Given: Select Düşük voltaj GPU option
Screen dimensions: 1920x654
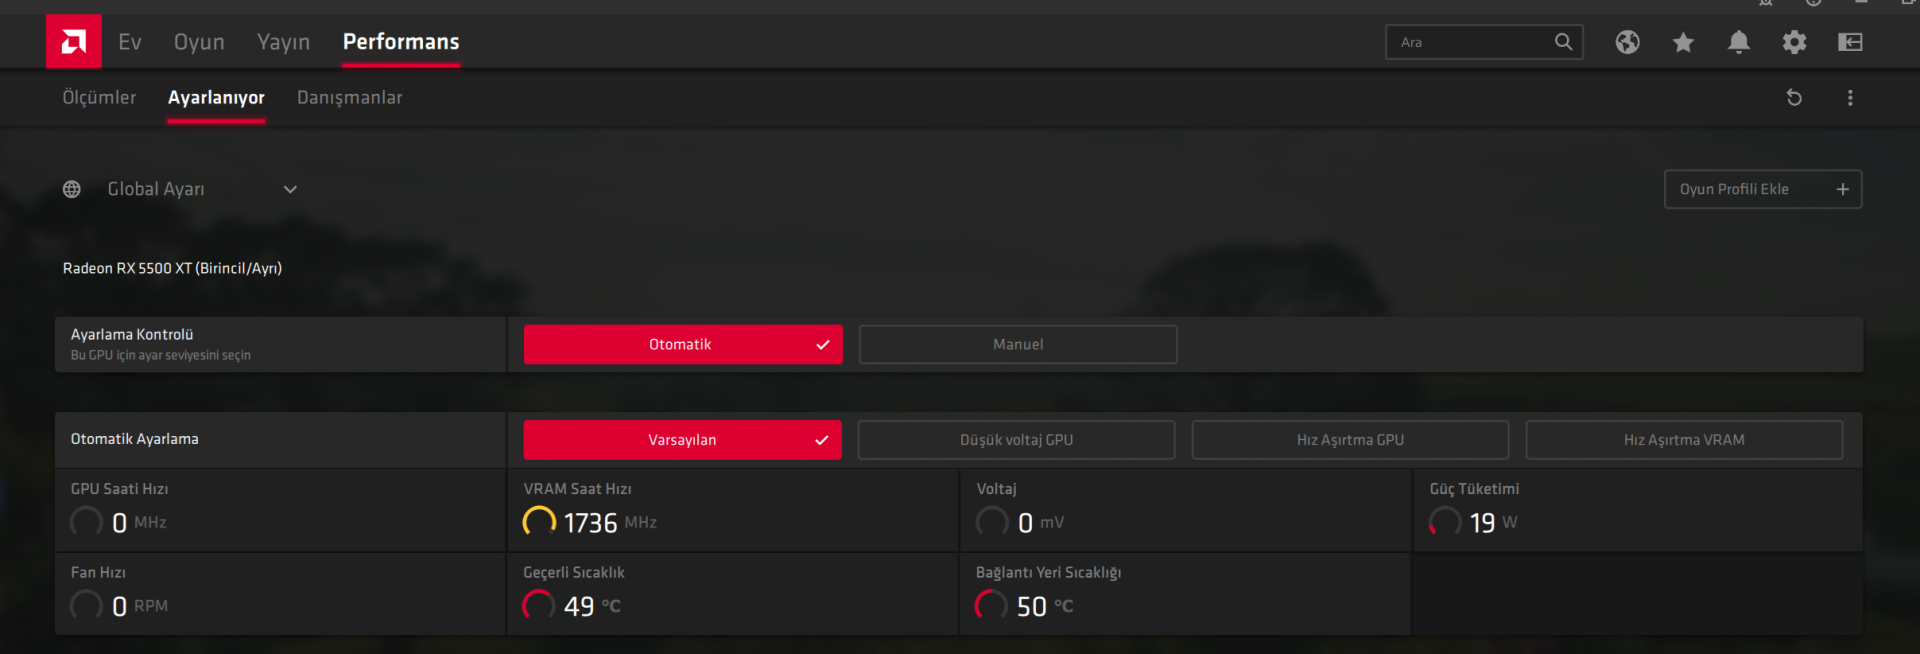Looking at the screenshot, I should tap(1016, 440).
